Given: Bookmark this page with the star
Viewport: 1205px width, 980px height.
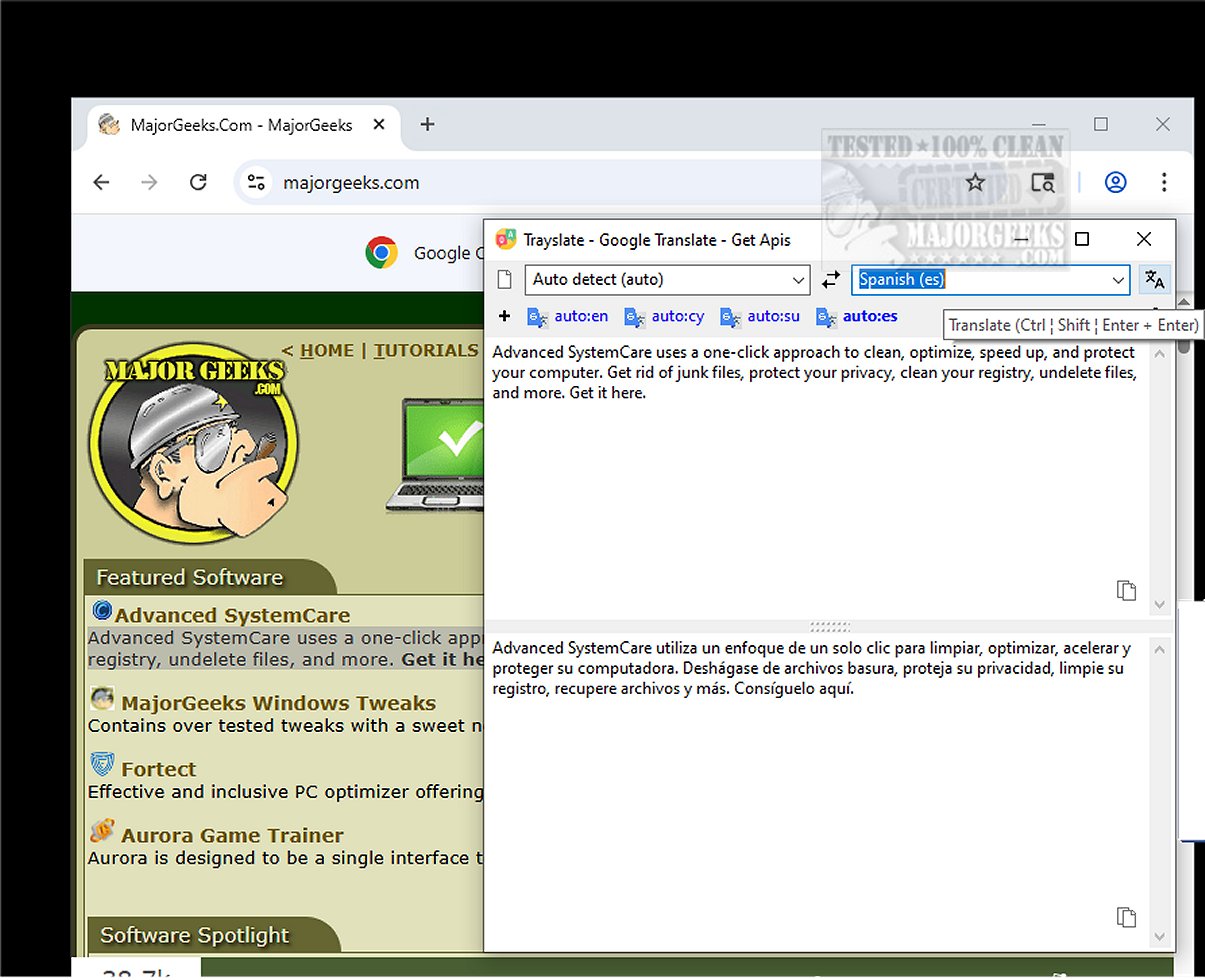Looking at the screenshot, I should coord(975,182).
